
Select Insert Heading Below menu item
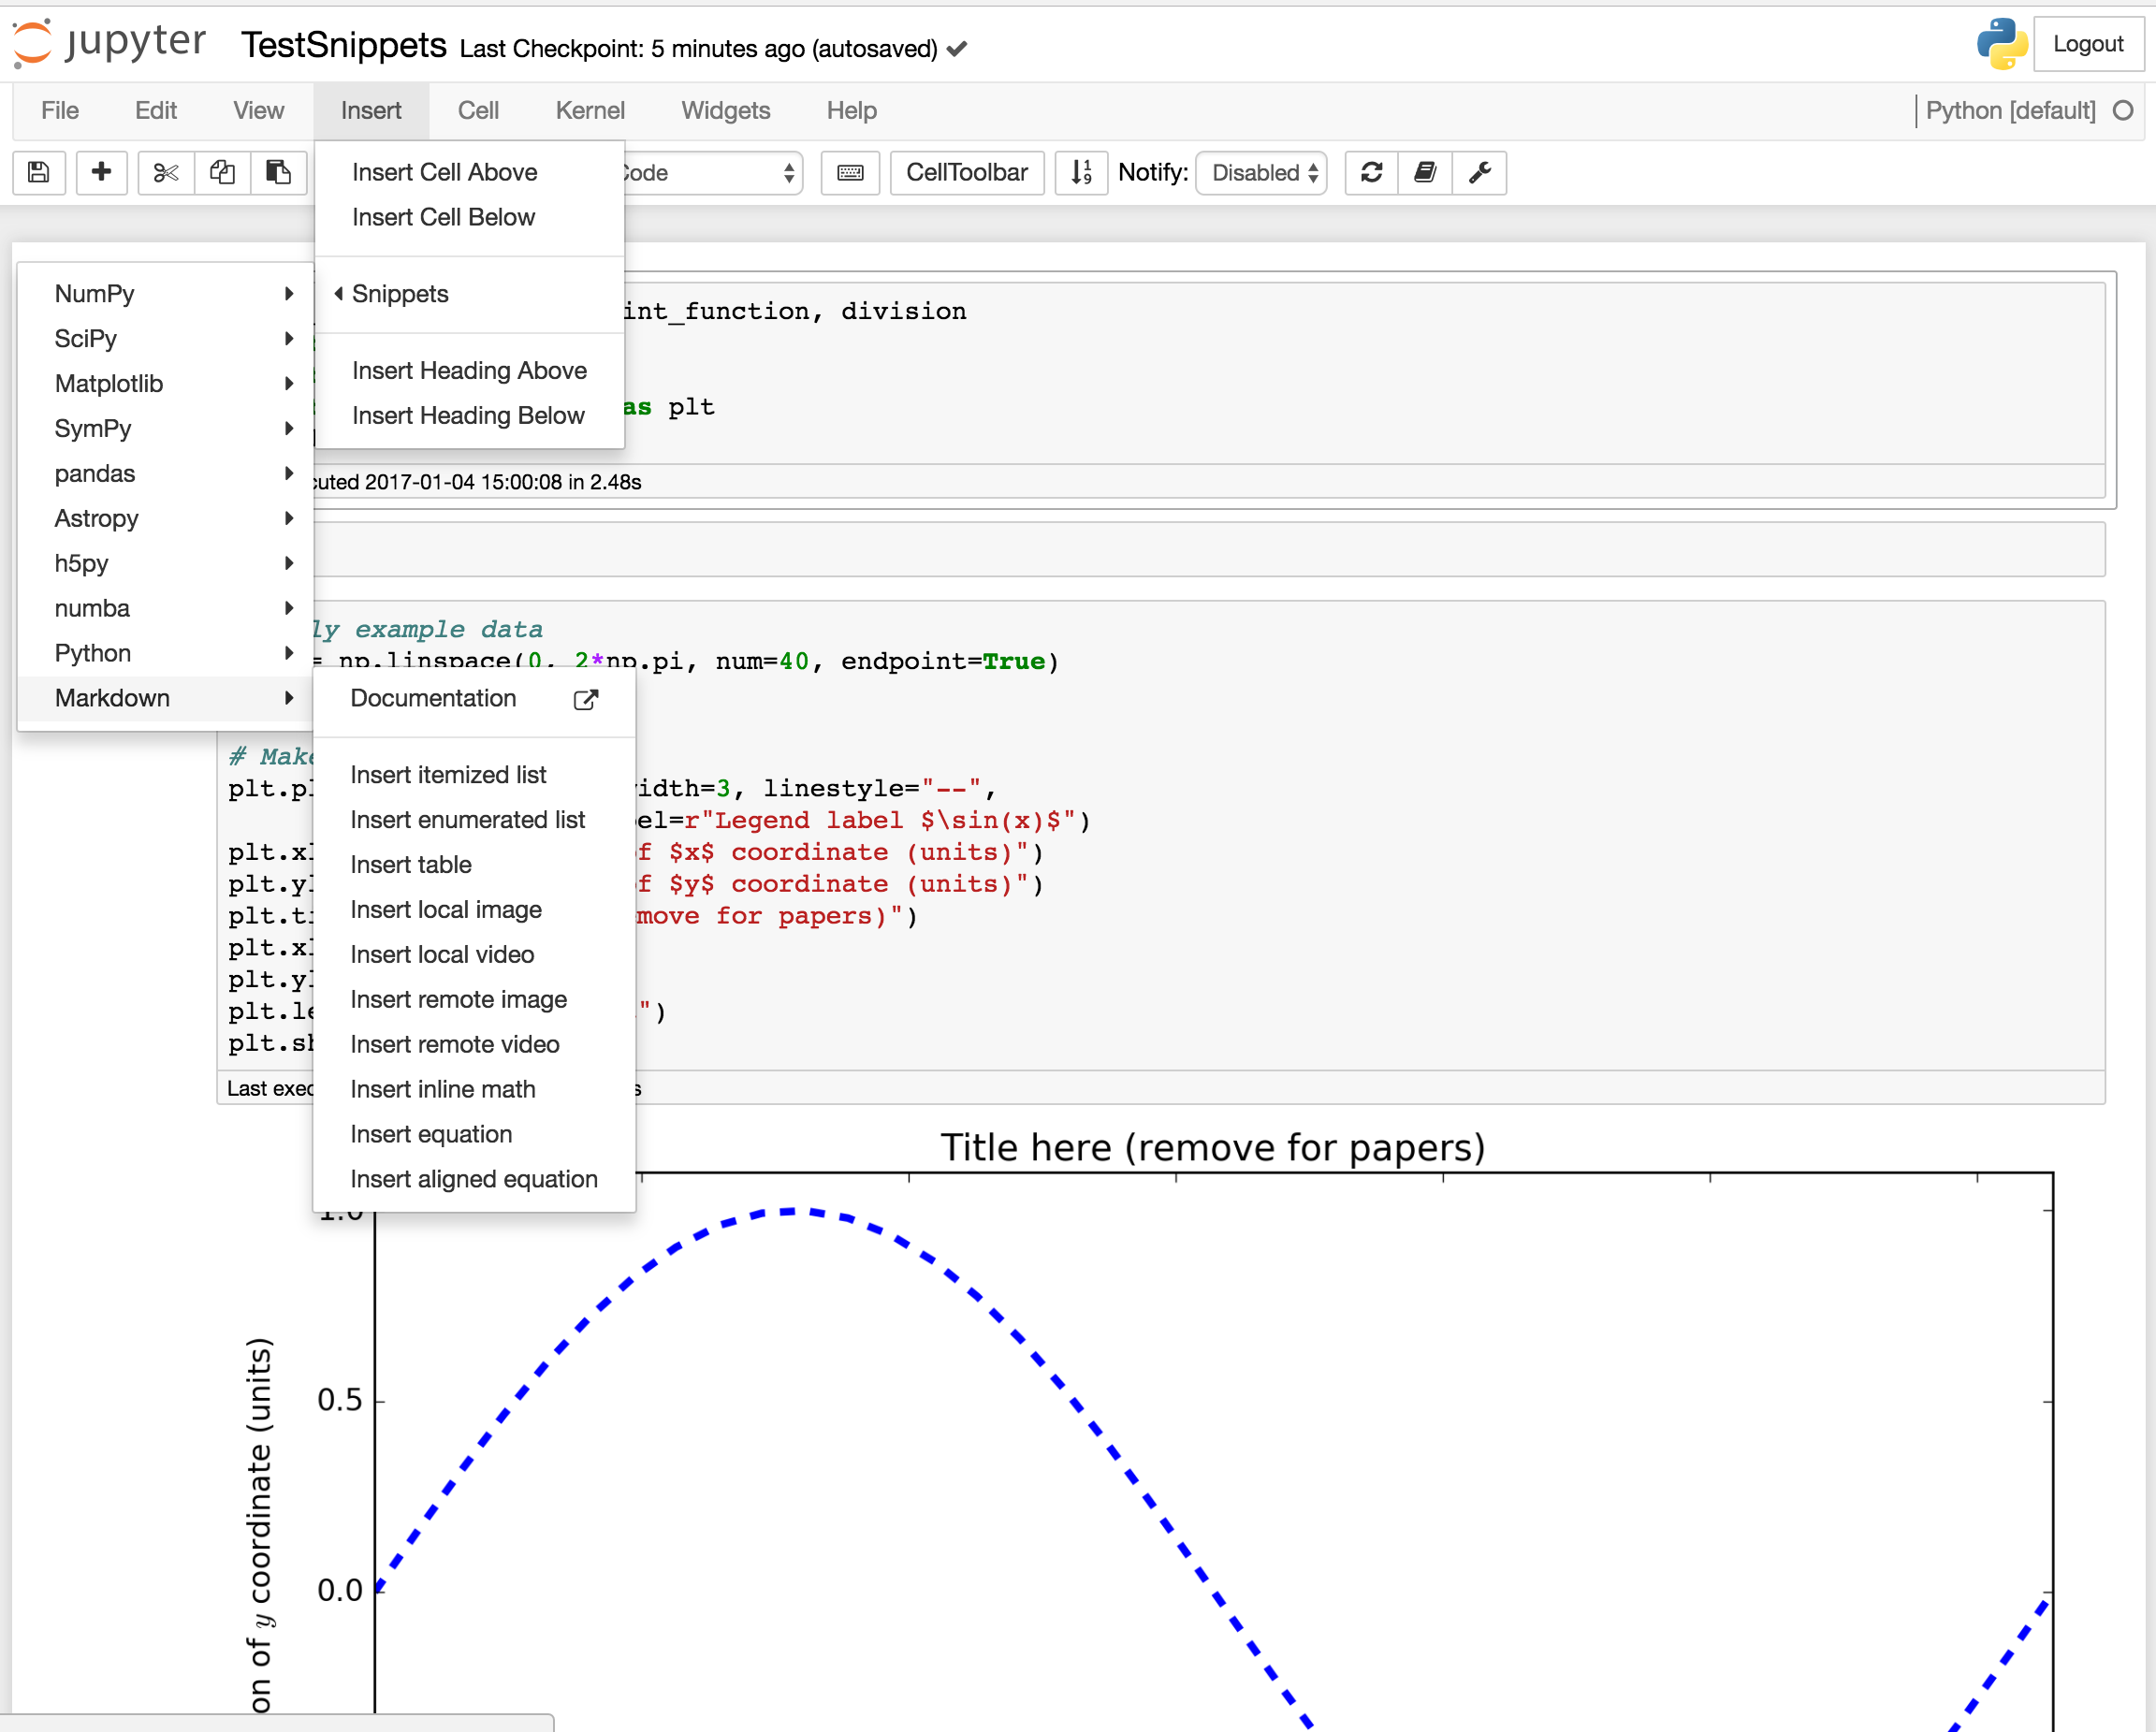(468, 415)
